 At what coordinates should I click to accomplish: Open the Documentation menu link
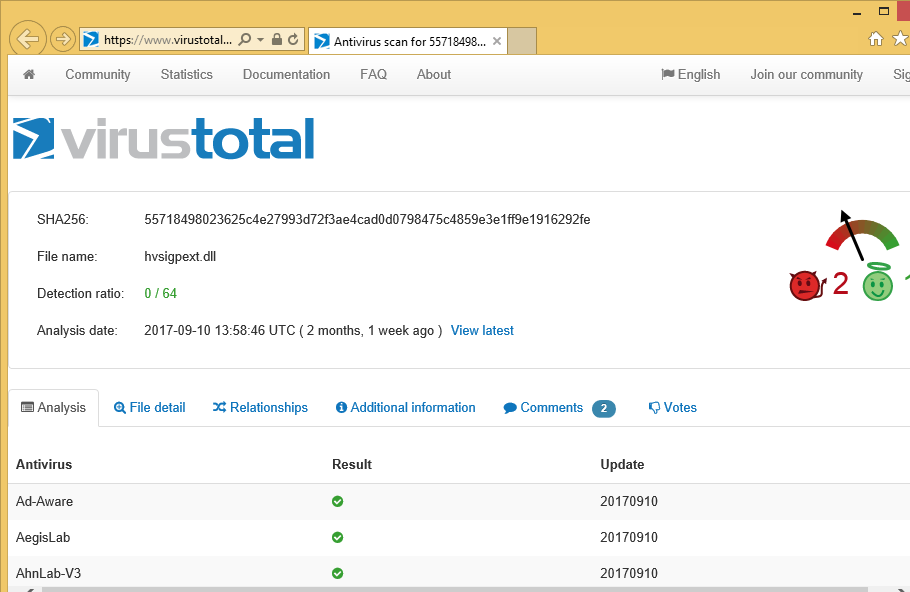click(x=286, y=75)
